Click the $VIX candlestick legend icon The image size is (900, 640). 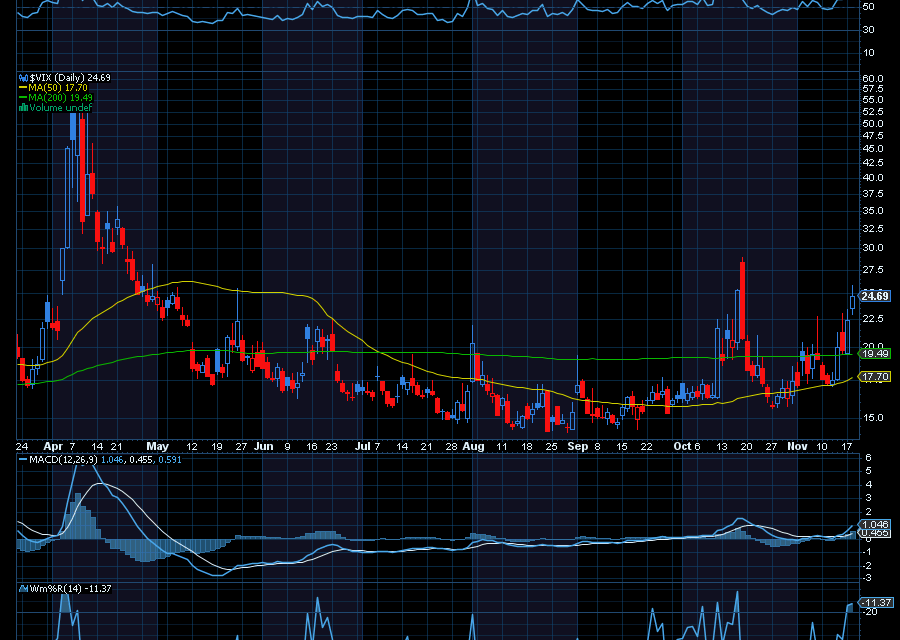tap(22, 77)
